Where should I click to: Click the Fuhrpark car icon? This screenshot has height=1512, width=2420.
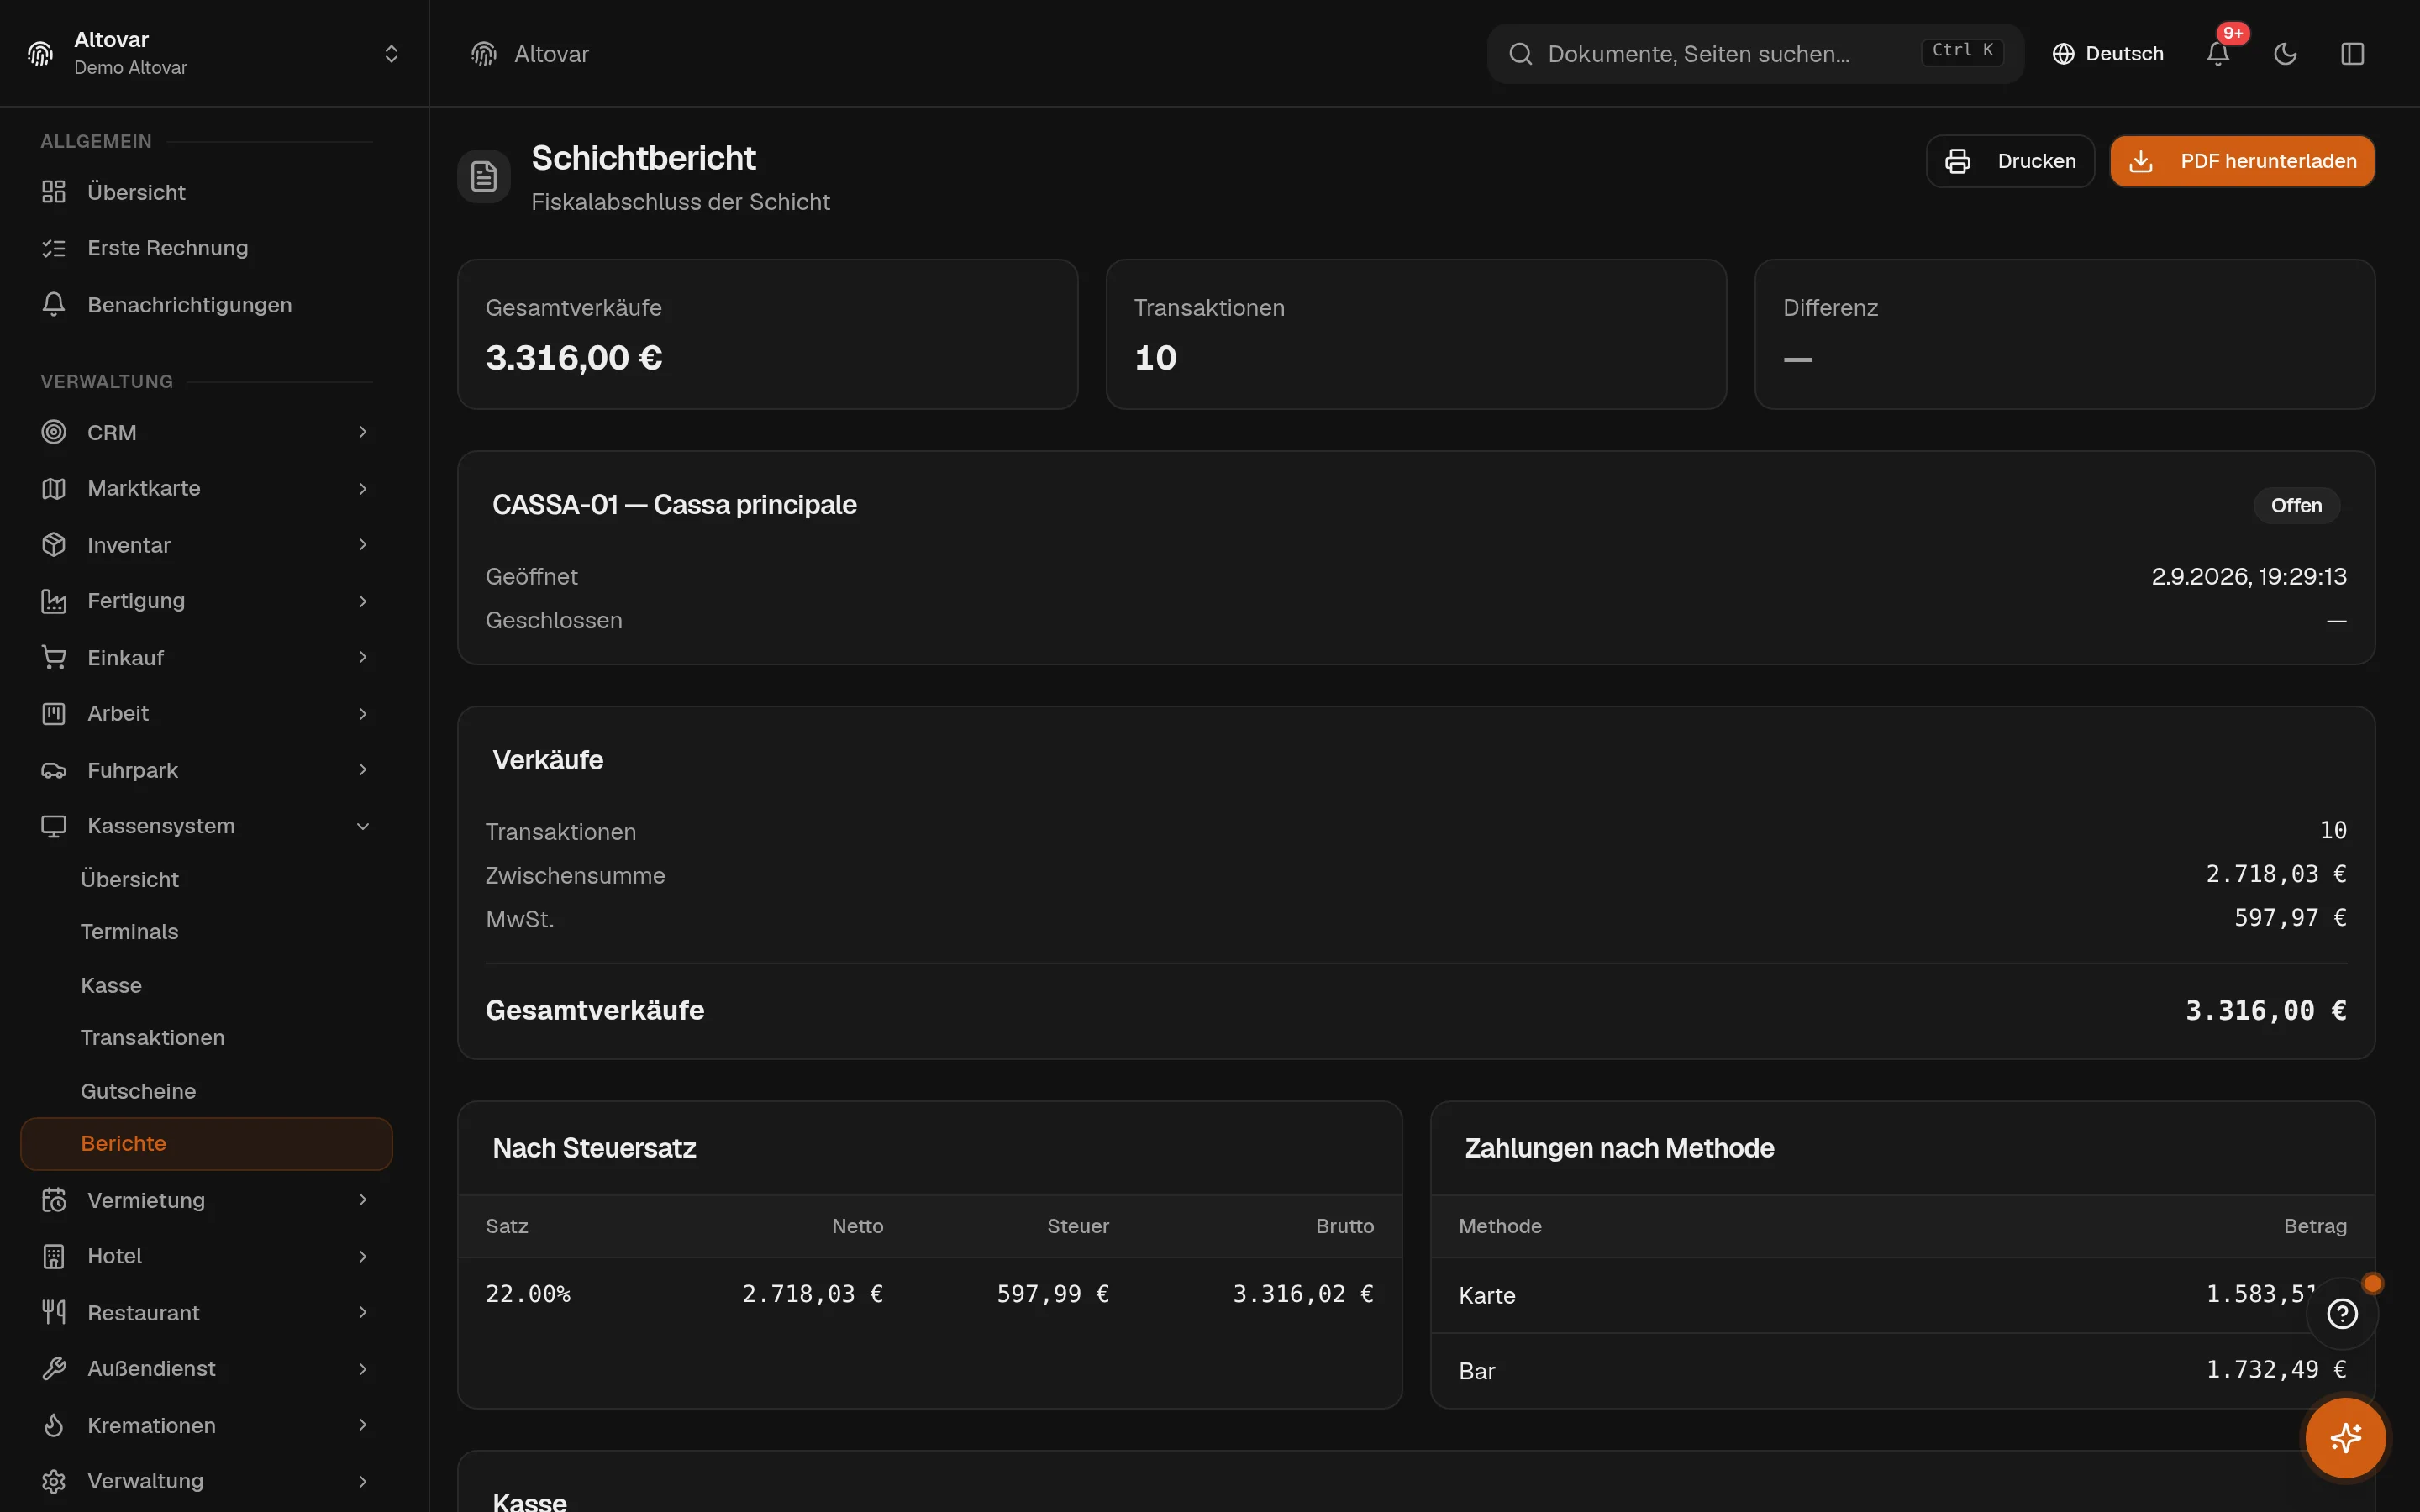click(x=54, y=770)
